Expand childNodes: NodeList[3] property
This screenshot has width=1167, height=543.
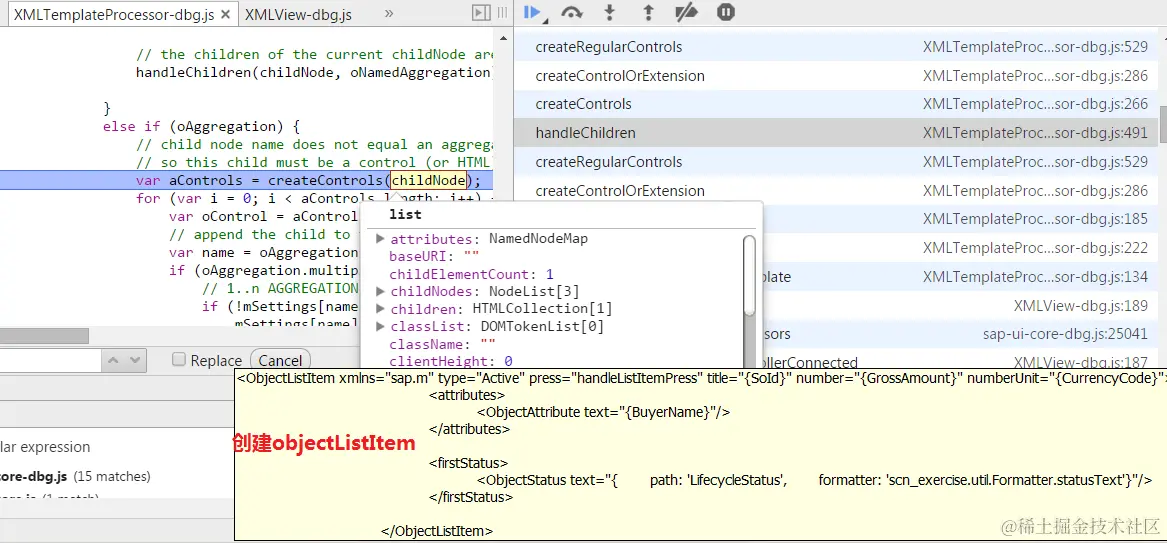380,291
